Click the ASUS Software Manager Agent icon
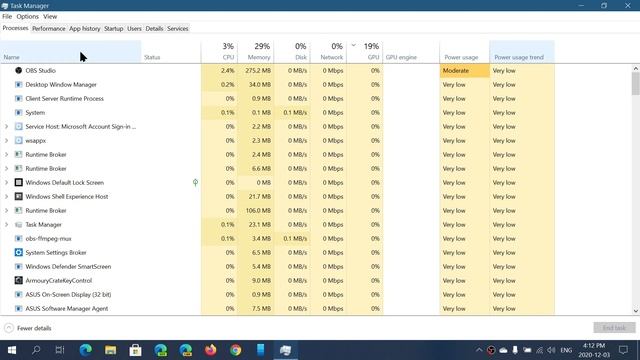This screenshot has height=360, width=640. tap(18, 309)
